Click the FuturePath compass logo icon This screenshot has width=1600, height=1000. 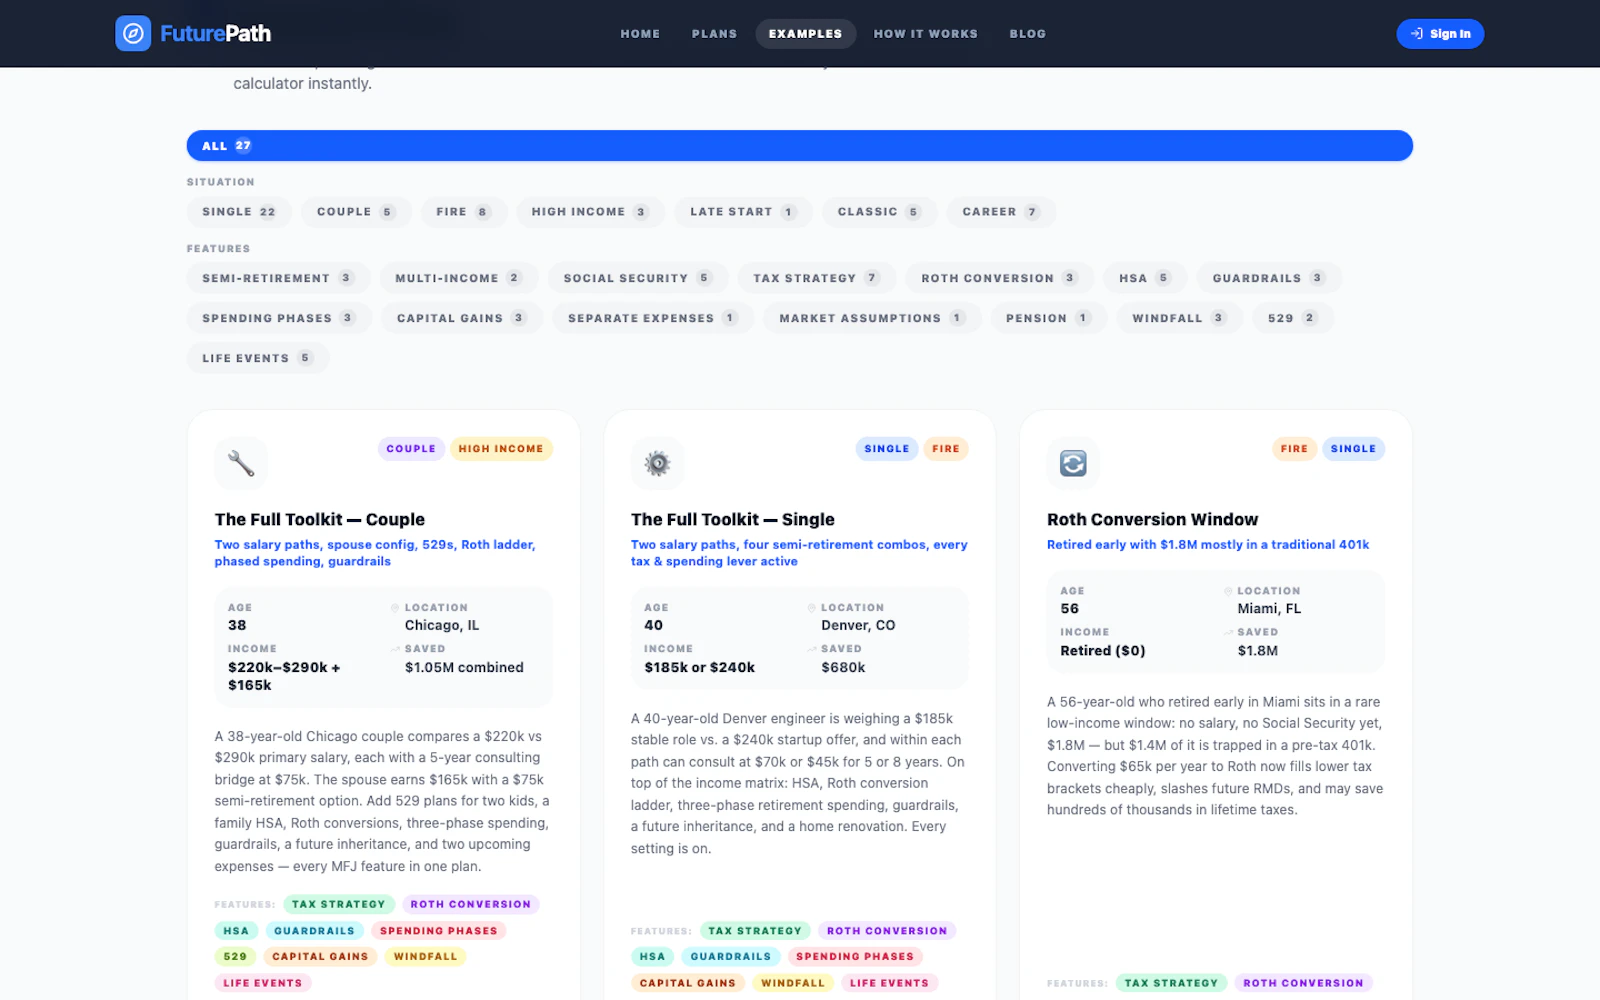coord(133,33)
